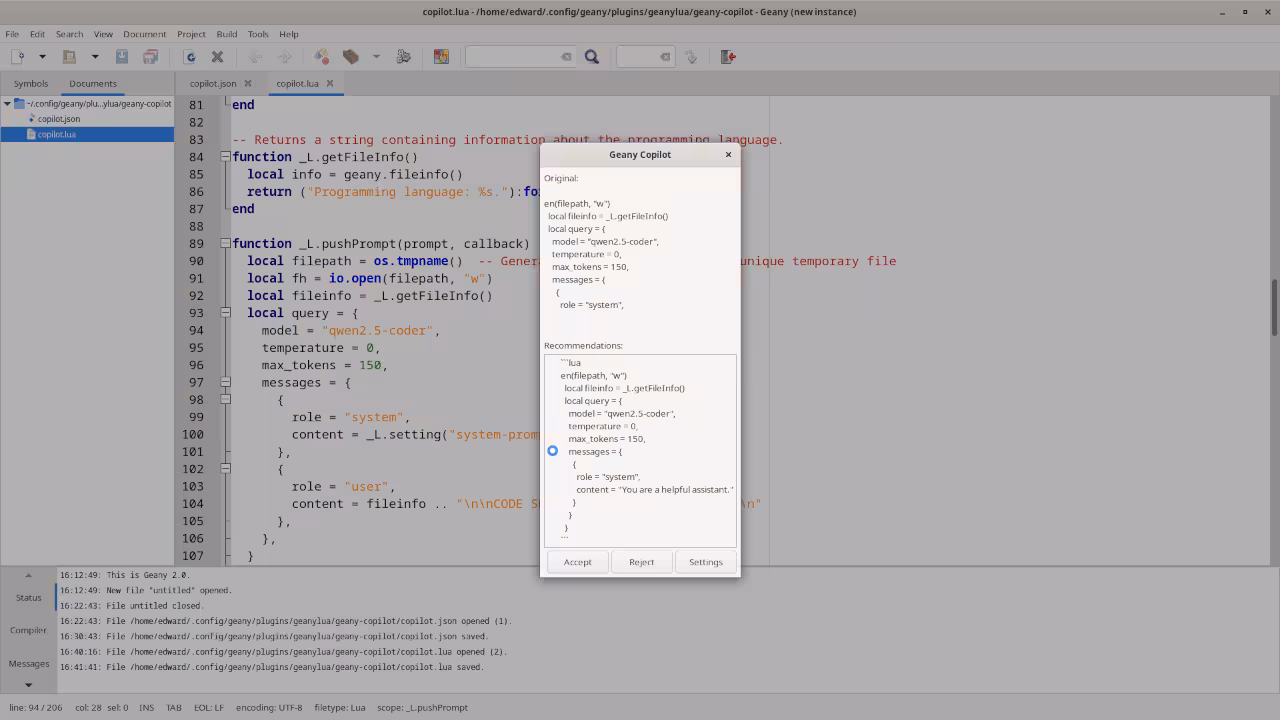1280x720 pixels.
Task: Select the recommendation radio button in Copilot dialog
Action: click(552, 451)
